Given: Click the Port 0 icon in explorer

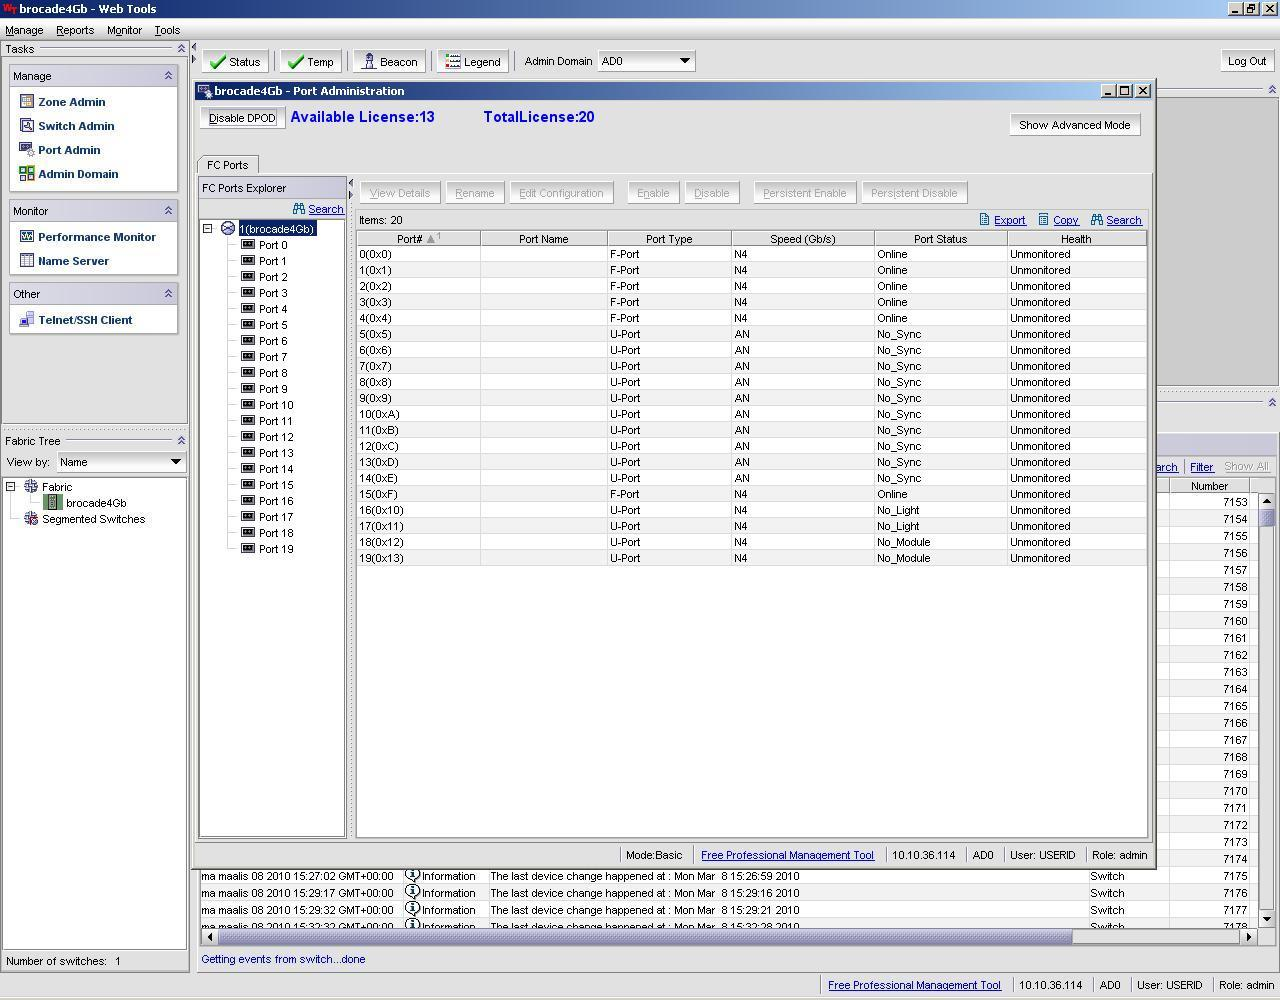Looking at the screenshot, I should coord(248,244).
